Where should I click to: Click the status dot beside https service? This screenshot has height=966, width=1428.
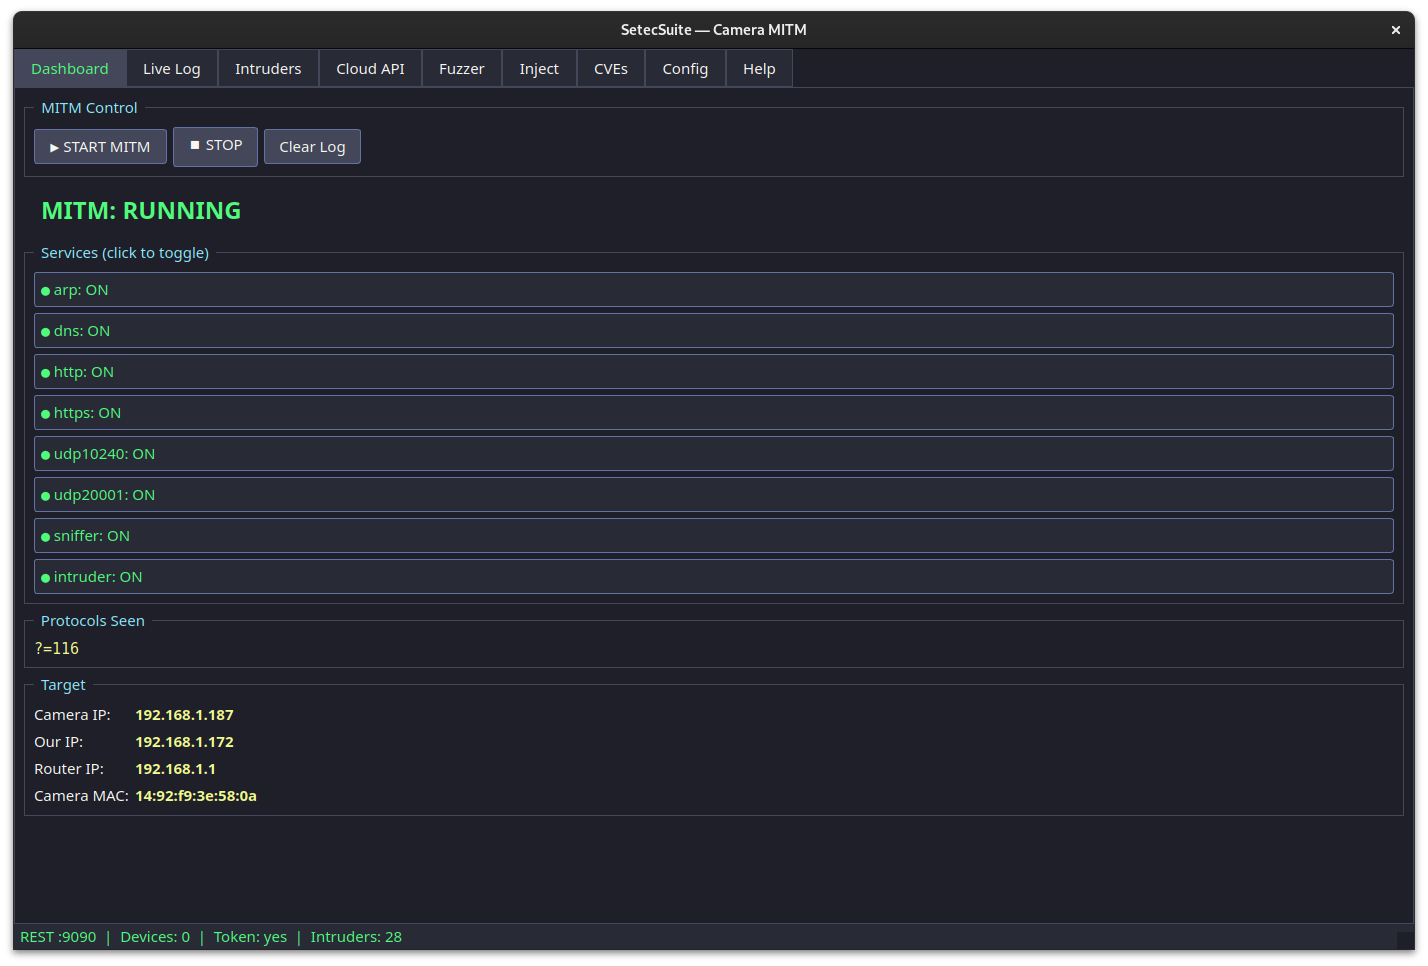[x=45, y=412]
